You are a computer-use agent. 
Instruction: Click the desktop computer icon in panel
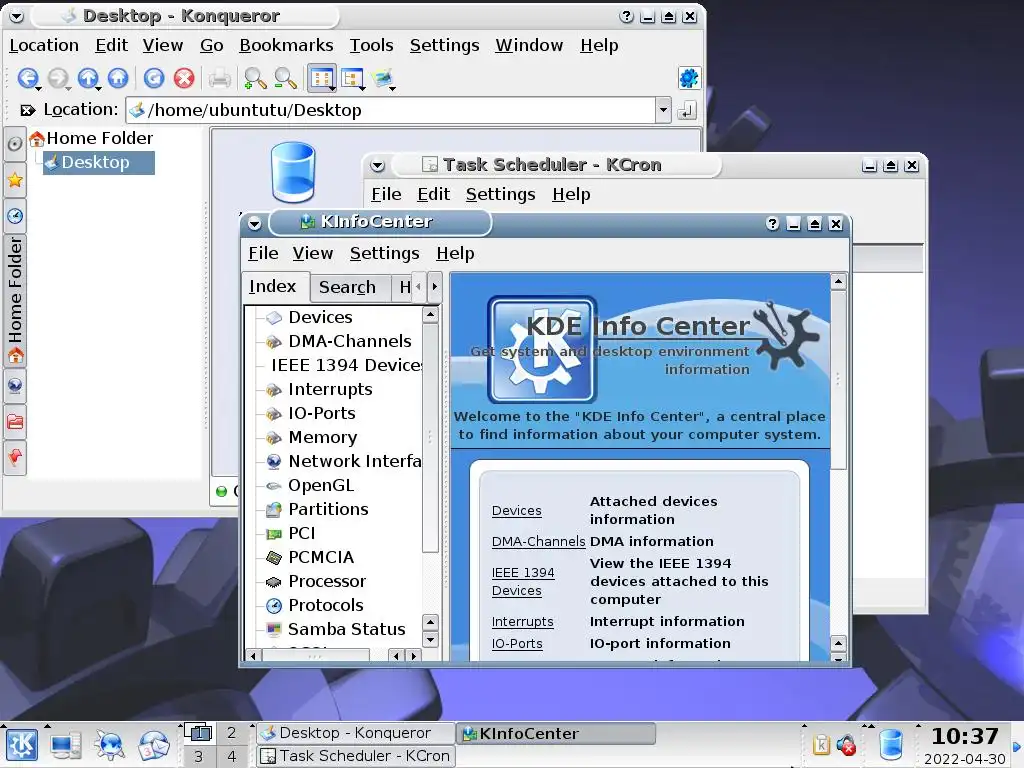(x=66, y=746)
